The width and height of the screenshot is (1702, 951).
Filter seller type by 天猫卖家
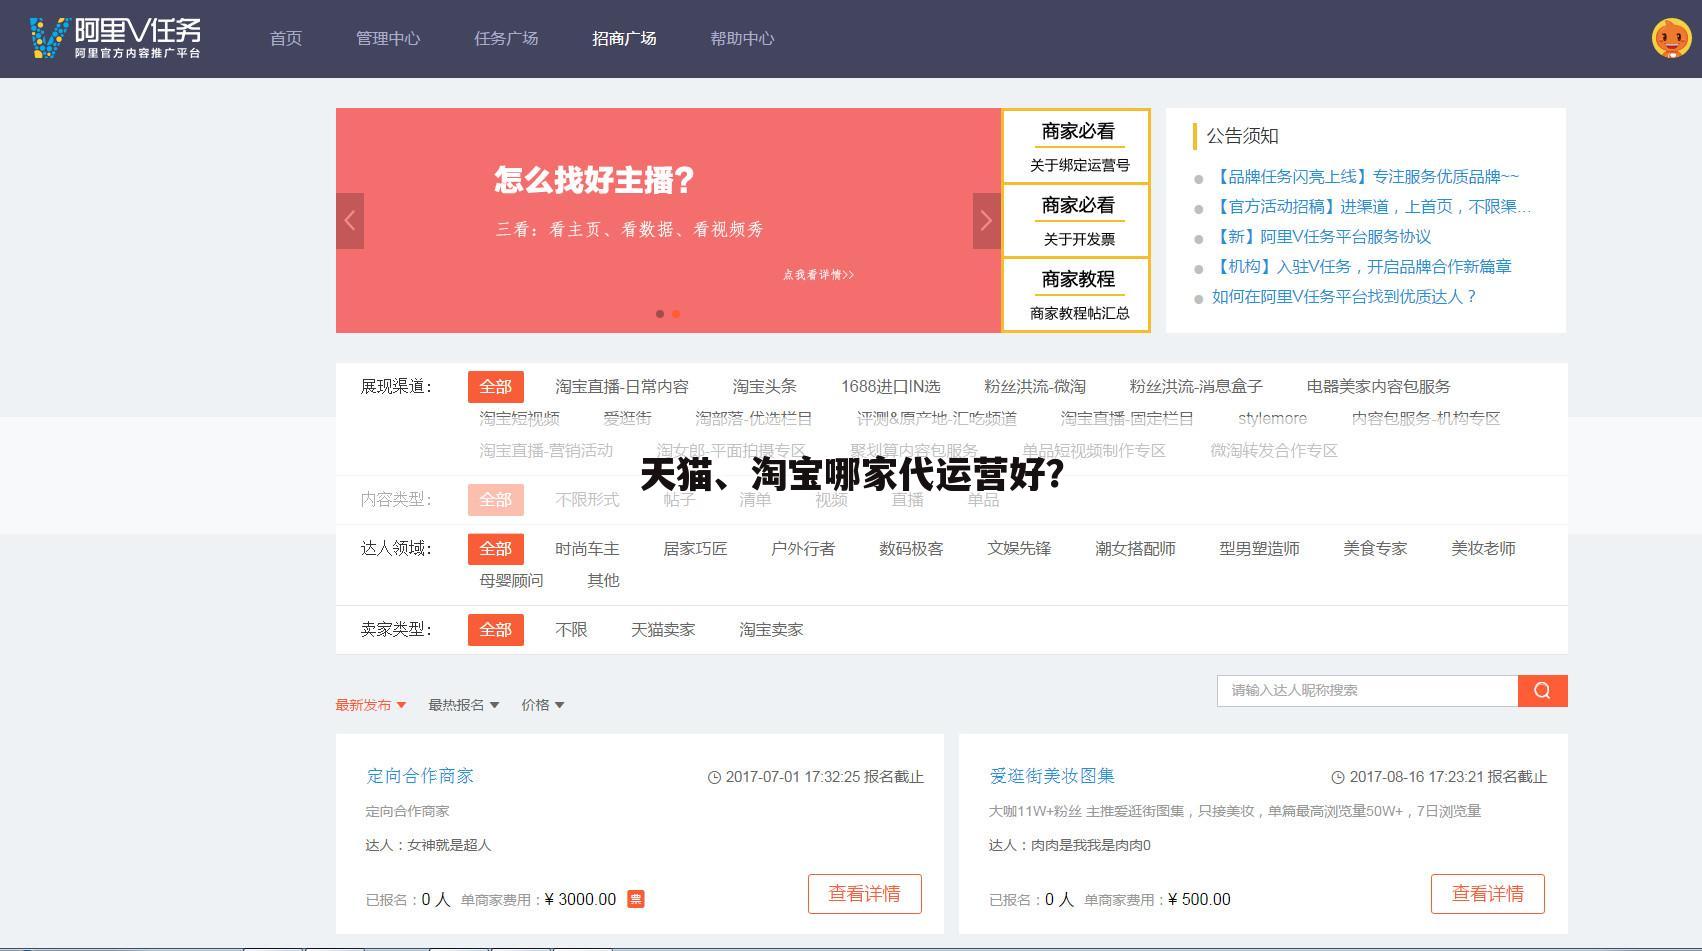(x=663, y=630)
